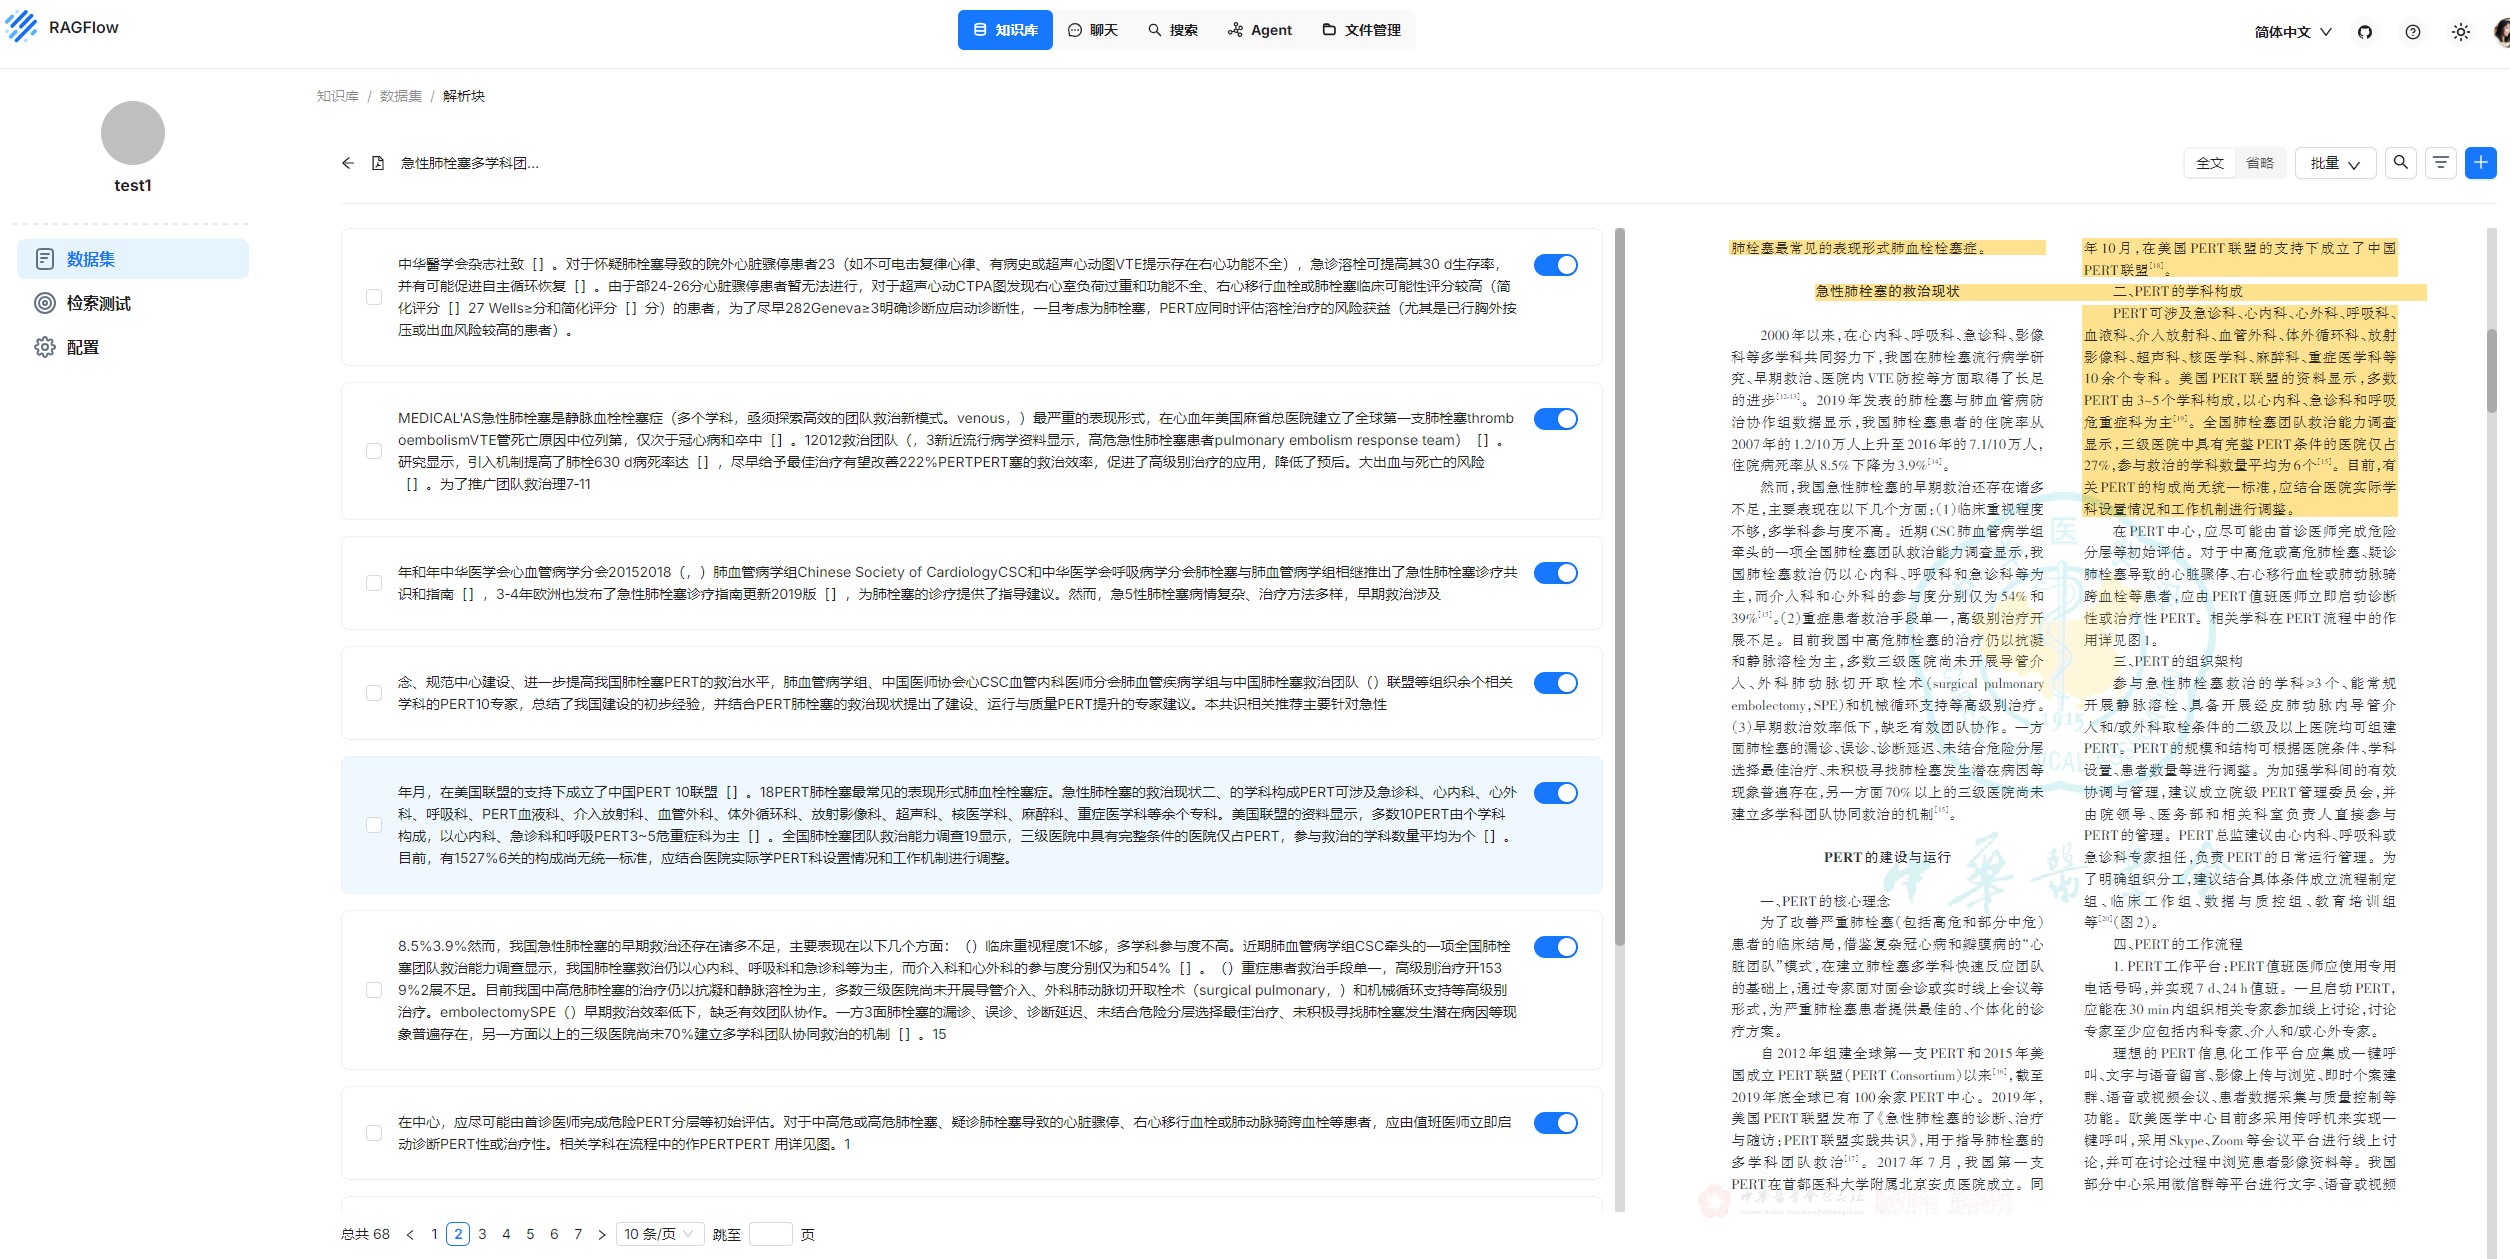Check the box for chunk 在中心，应尽可能

[374, 1133]
